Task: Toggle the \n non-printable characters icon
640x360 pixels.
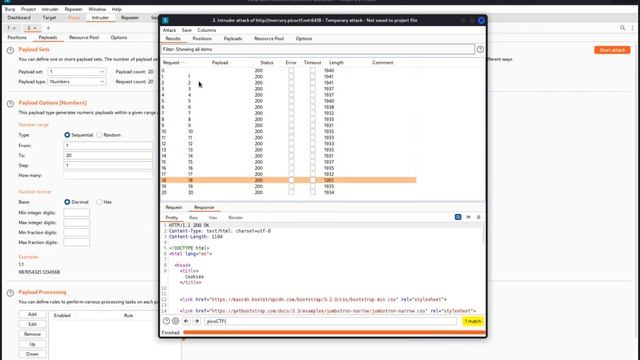Action: 468,217
